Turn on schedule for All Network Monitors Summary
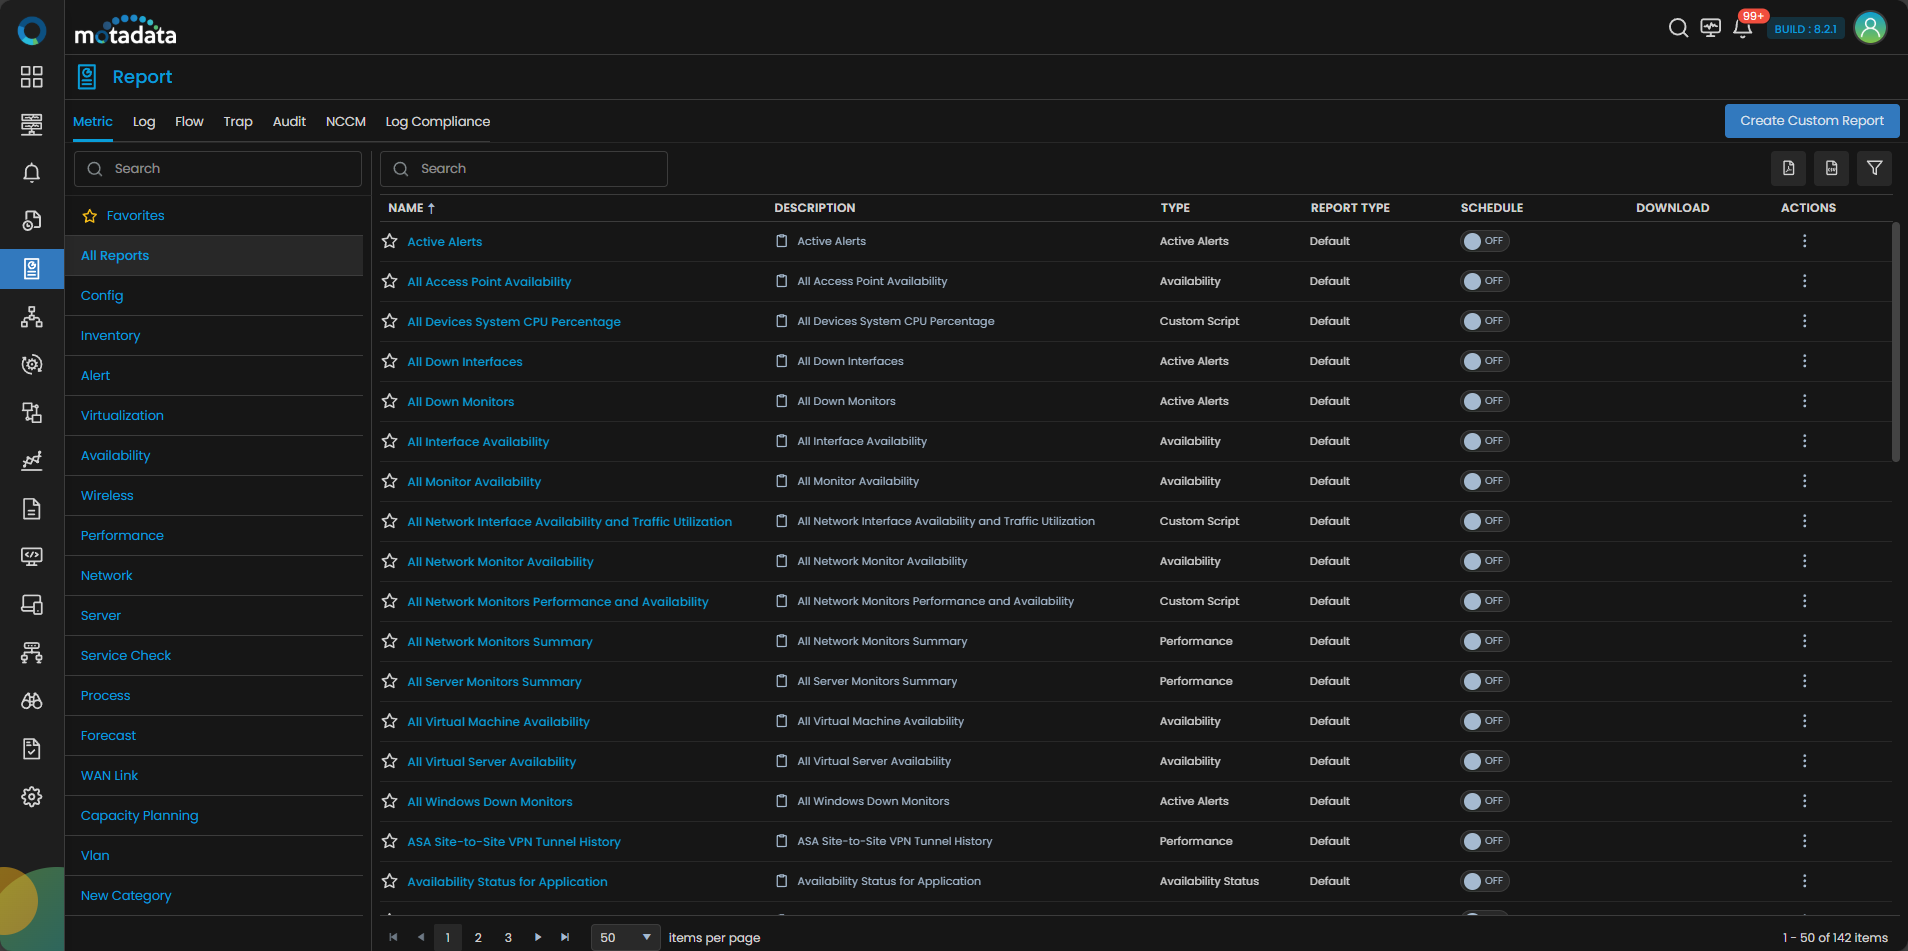This screenshot has height=951, width=1908. tap(1483, 641)
